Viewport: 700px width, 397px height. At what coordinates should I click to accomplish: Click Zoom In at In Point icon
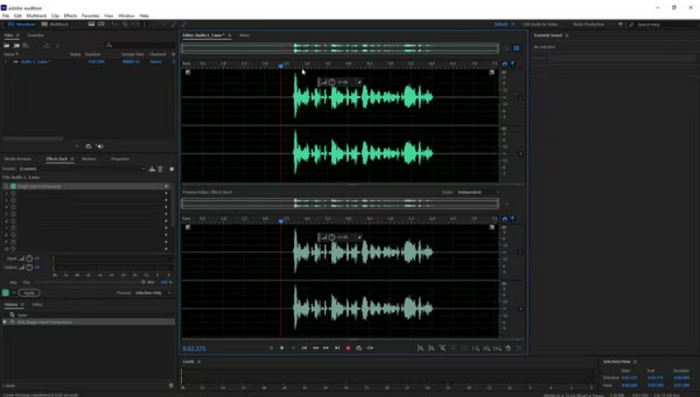[476, 348]
